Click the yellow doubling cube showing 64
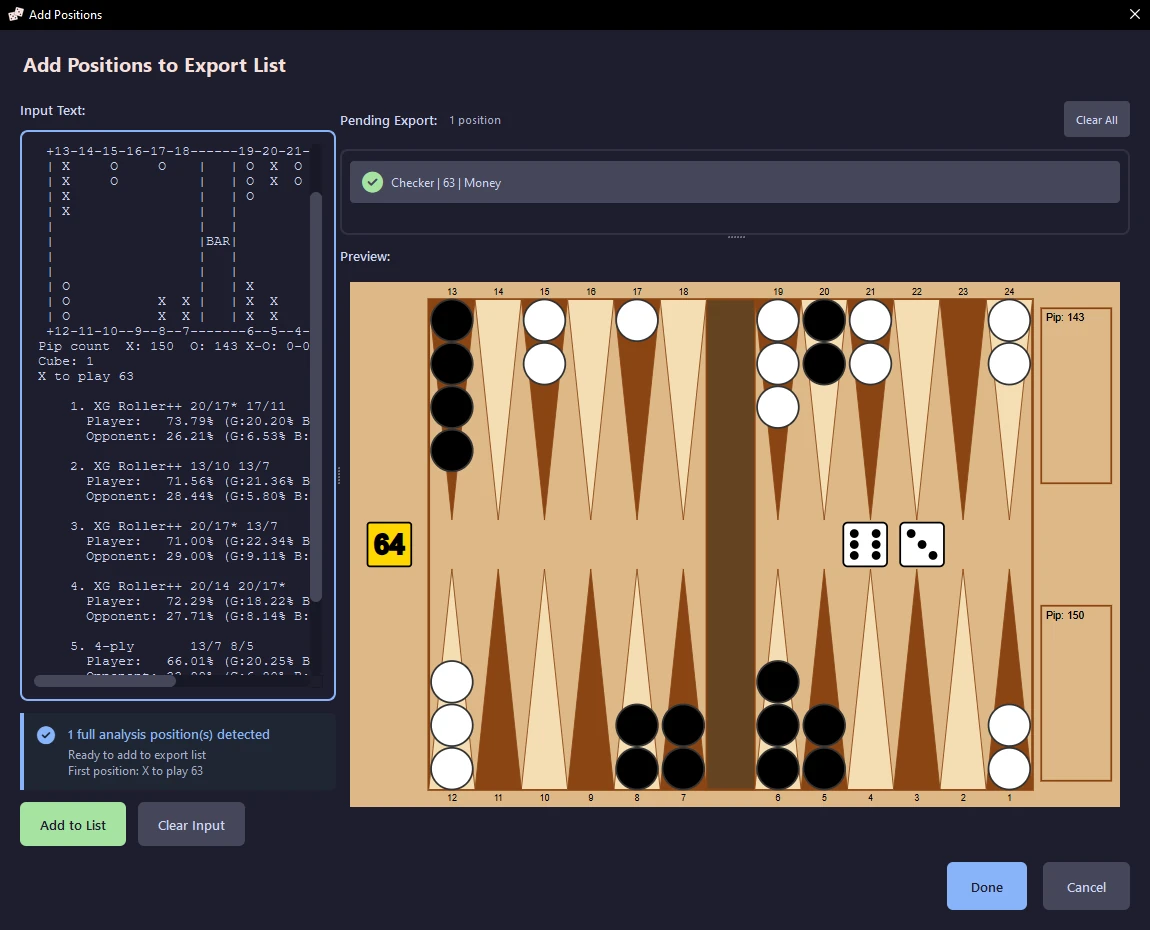 coord(389,544)
